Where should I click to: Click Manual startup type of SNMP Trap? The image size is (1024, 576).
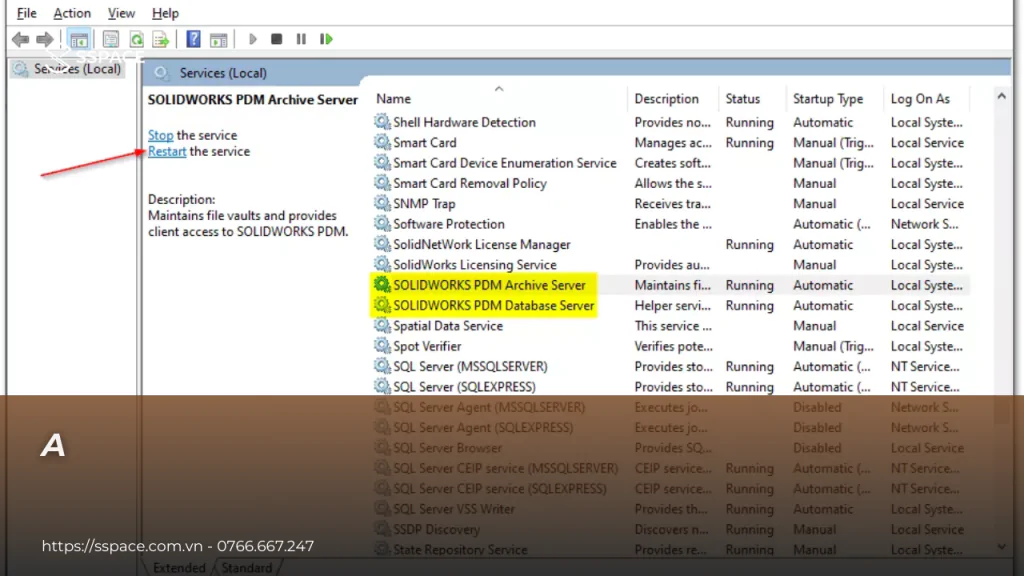pos(814,204)
